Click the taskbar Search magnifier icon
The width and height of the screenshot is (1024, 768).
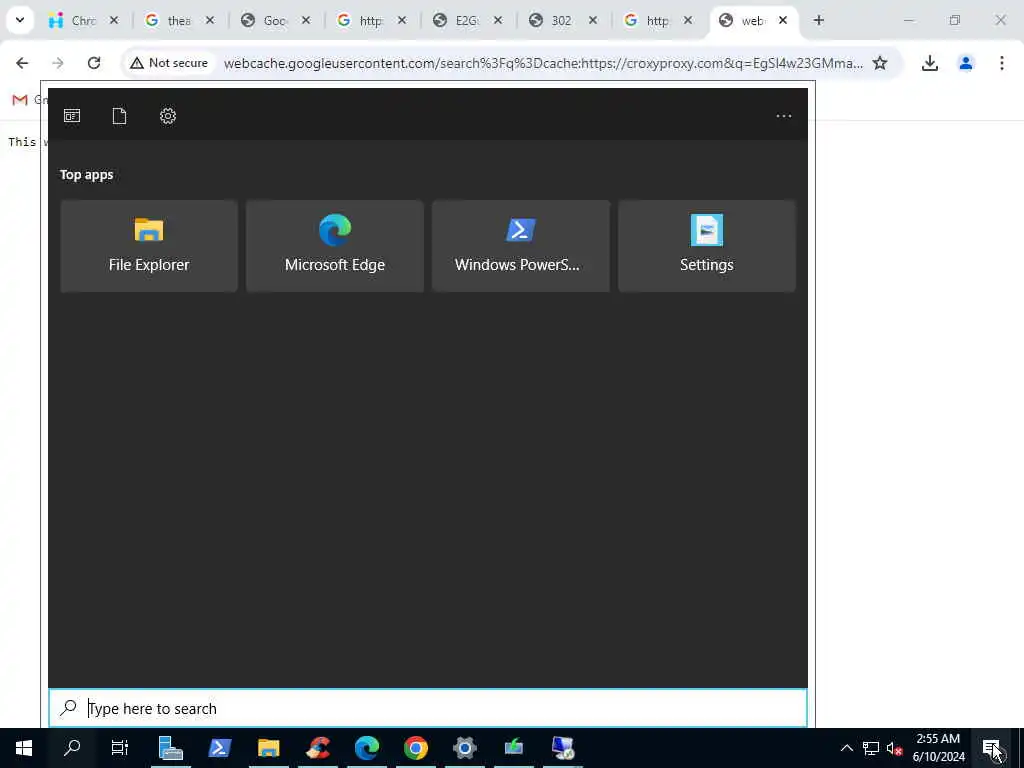[72, 748]
